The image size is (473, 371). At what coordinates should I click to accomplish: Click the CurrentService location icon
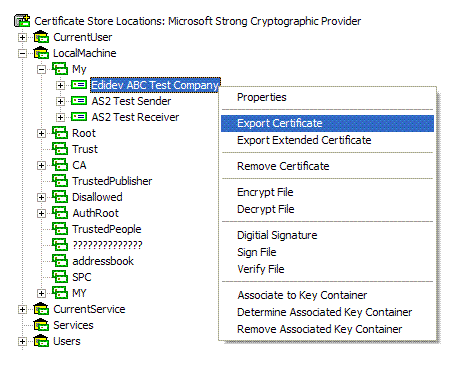coord(41,309)
